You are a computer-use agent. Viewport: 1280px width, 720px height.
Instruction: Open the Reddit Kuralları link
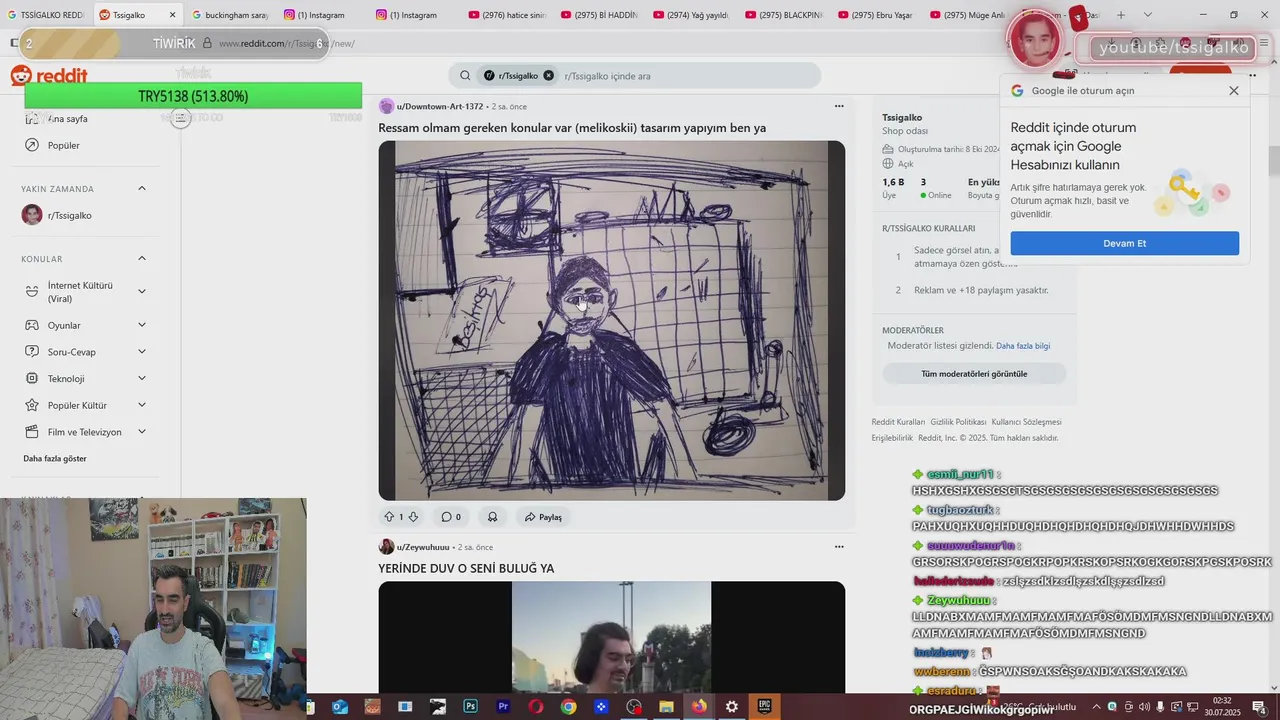898,422
